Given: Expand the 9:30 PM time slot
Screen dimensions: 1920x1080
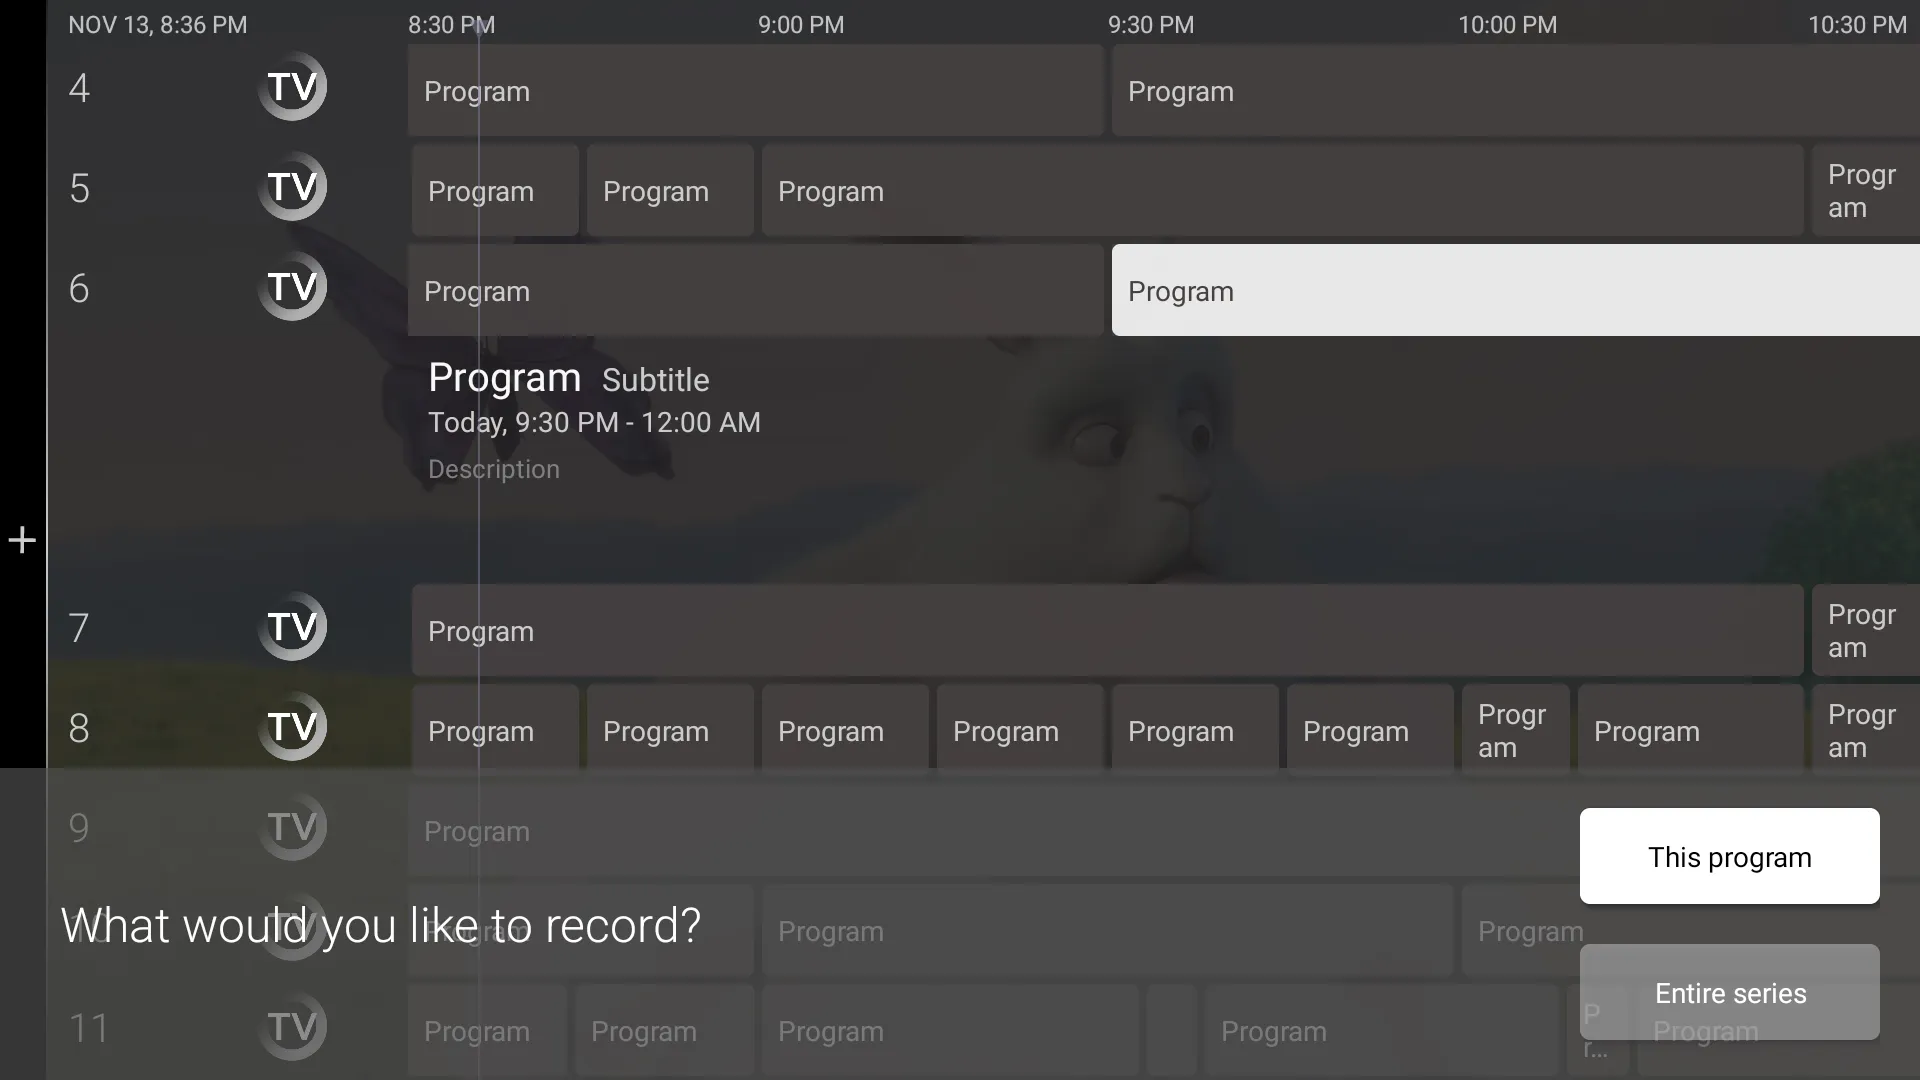Looking at the screenshot, I should tap(1151, 24).
